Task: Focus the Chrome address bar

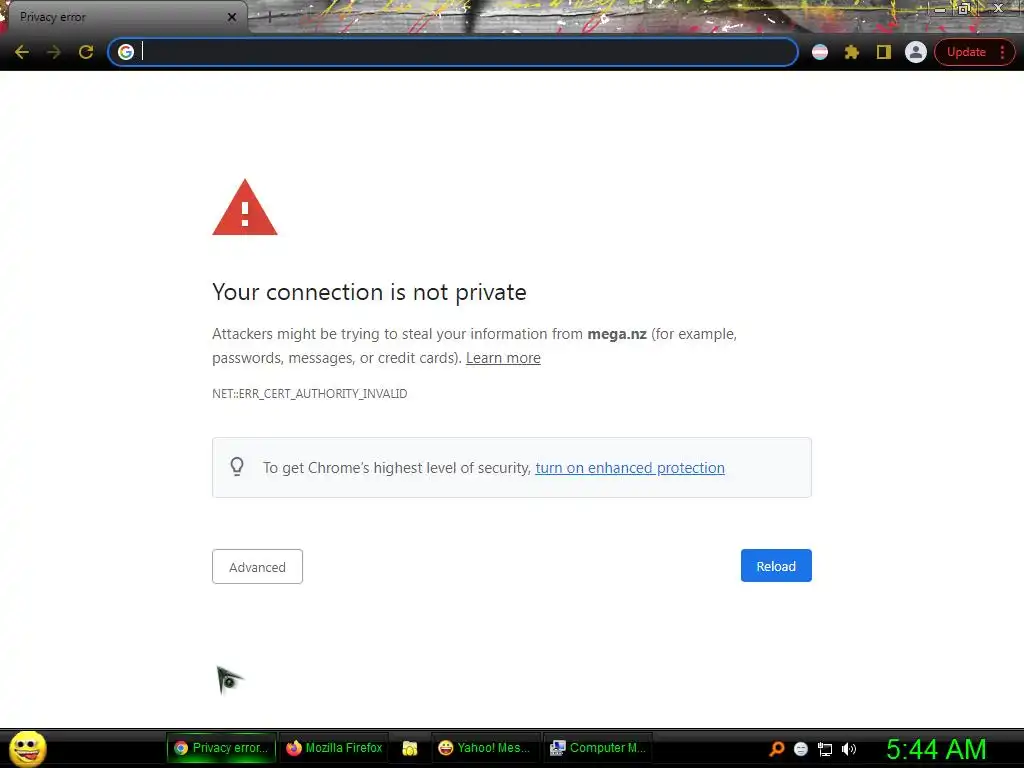Action: tap(453, 52)
